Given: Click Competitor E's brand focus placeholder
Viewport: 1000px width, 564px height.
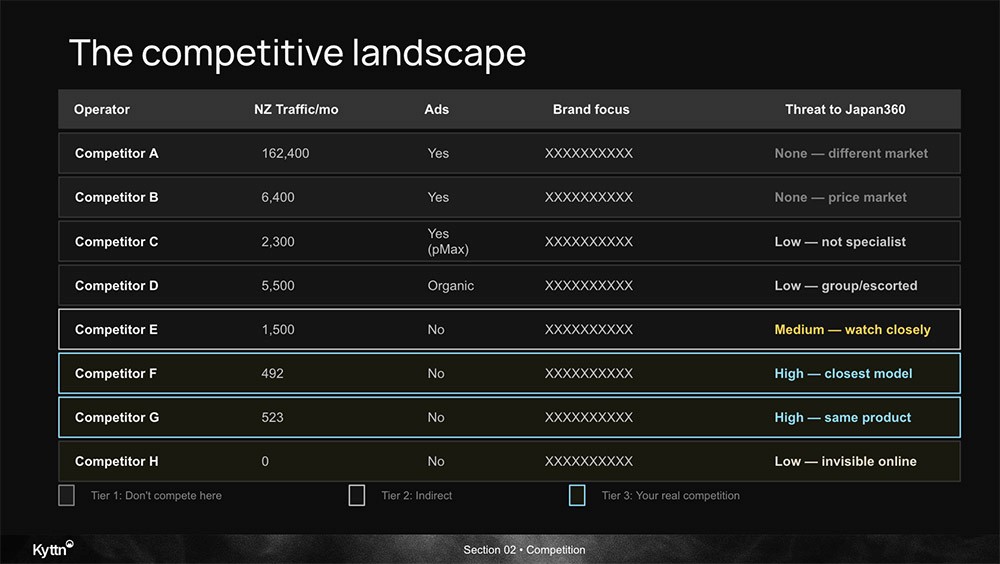Looking at the screenshot, I should tap(589, 330).
